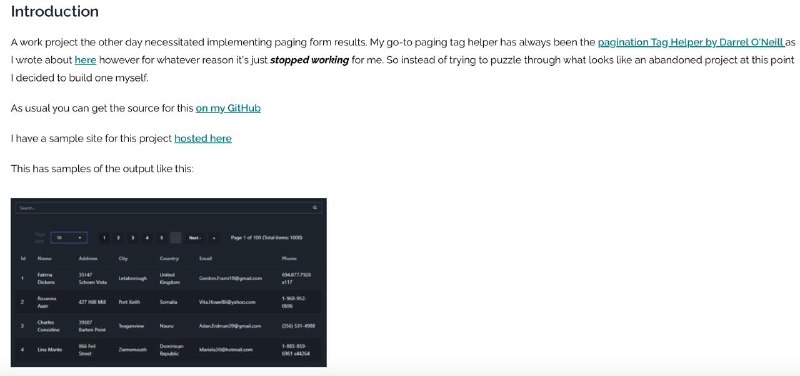Click the Fatima Dickens table row
This screenshot has width=800, height=376.
coord(169,279)
